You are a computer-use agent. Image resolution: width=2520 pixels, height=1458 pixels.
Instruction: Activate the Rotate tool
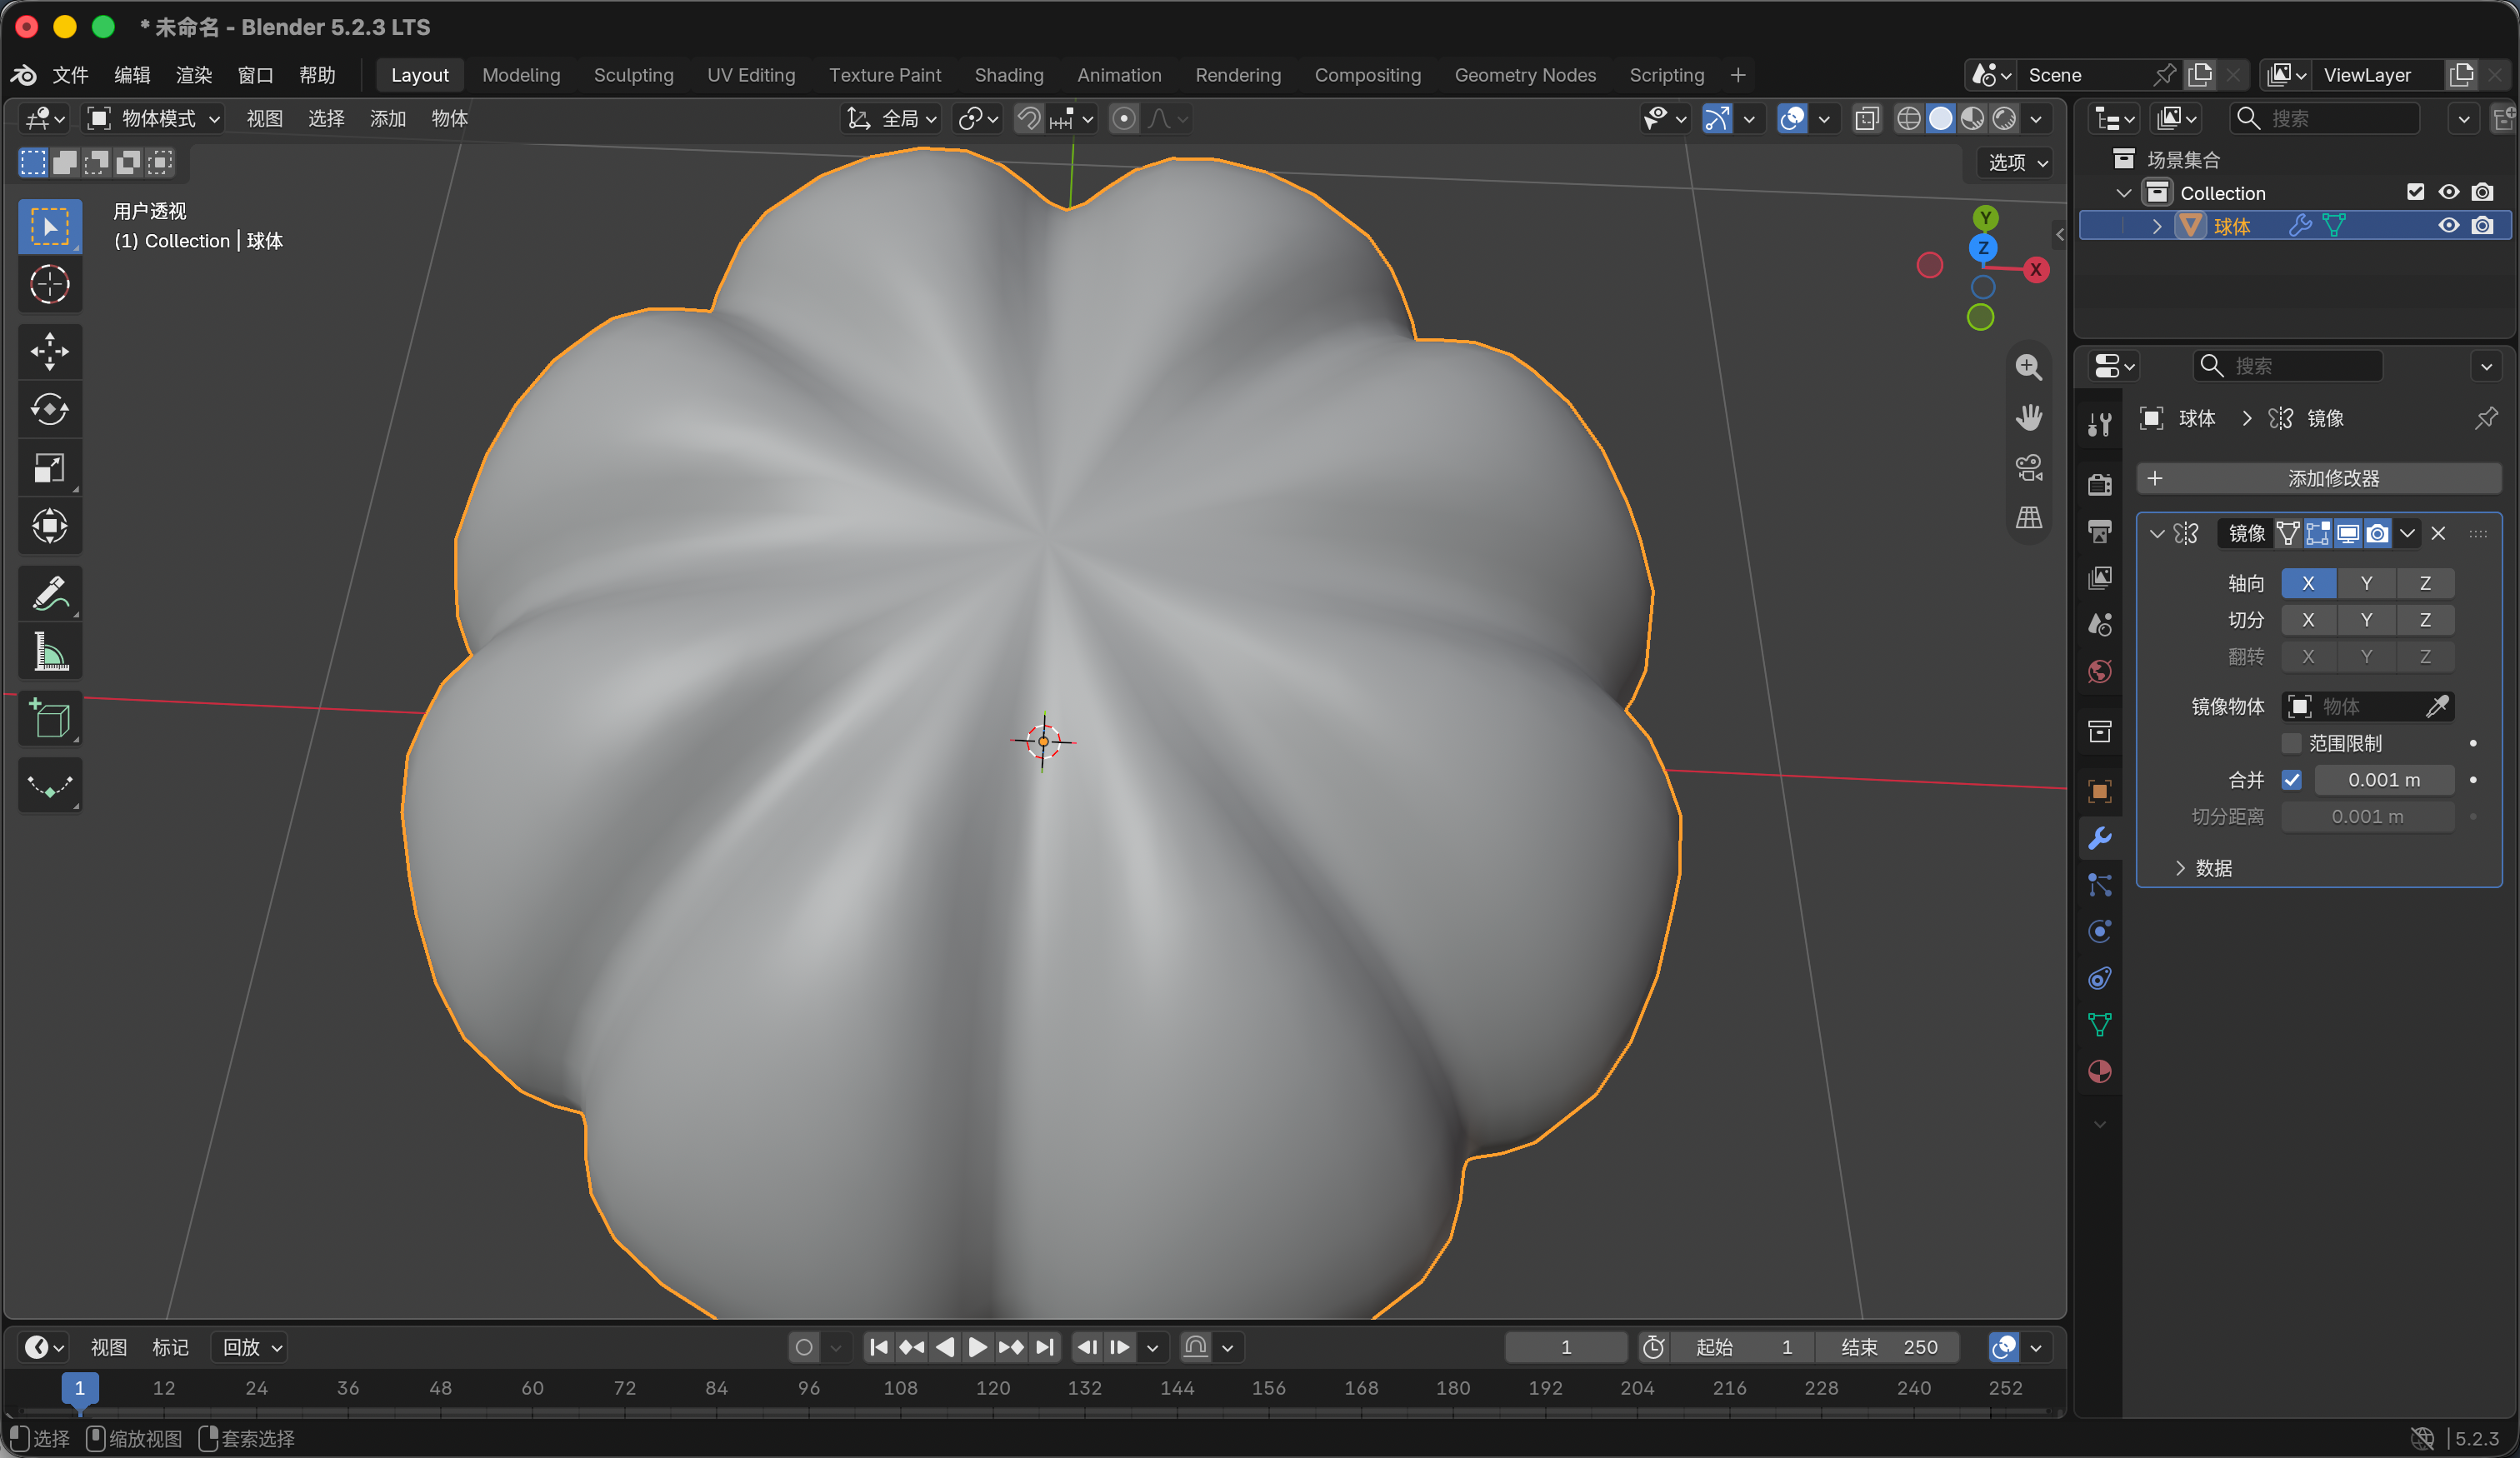tap(49, 409)
